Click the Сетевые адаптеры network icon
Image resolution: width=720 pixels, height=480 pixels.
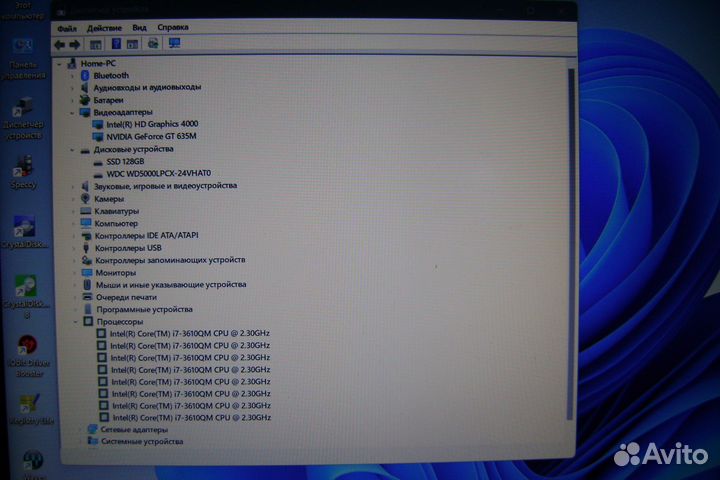(92, 429)
